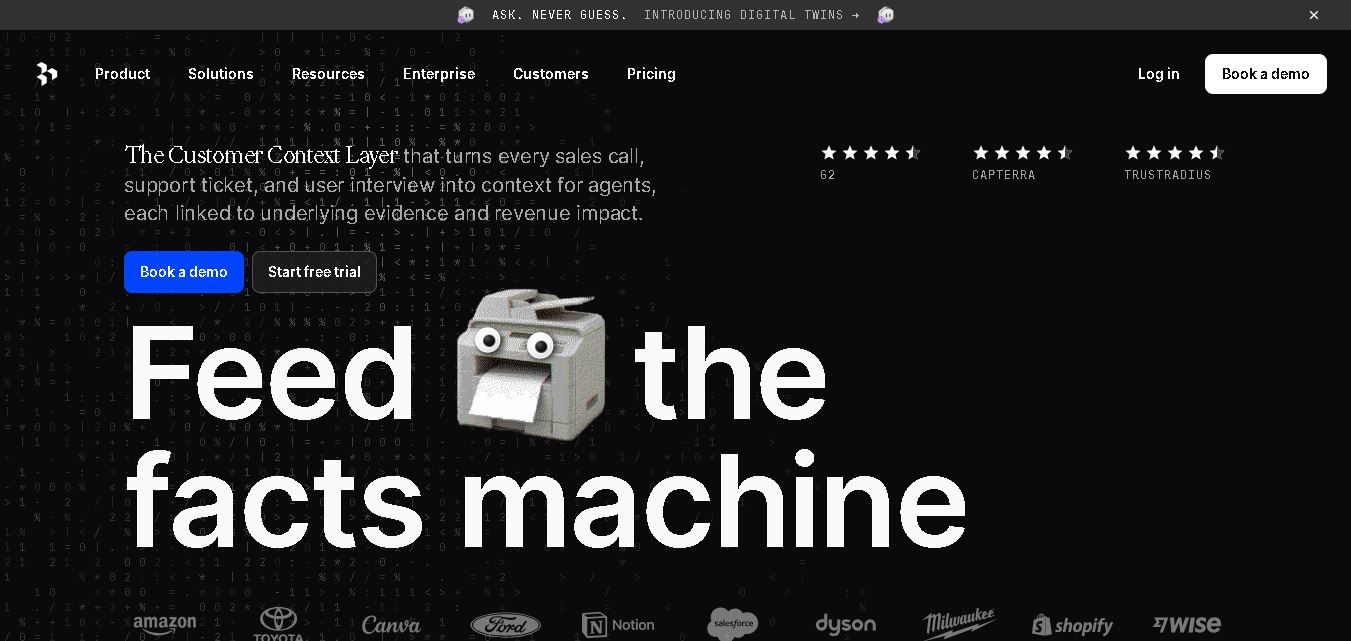Click the Log in link
This screenshot has width=1351, height=641.
[1159, 74]
